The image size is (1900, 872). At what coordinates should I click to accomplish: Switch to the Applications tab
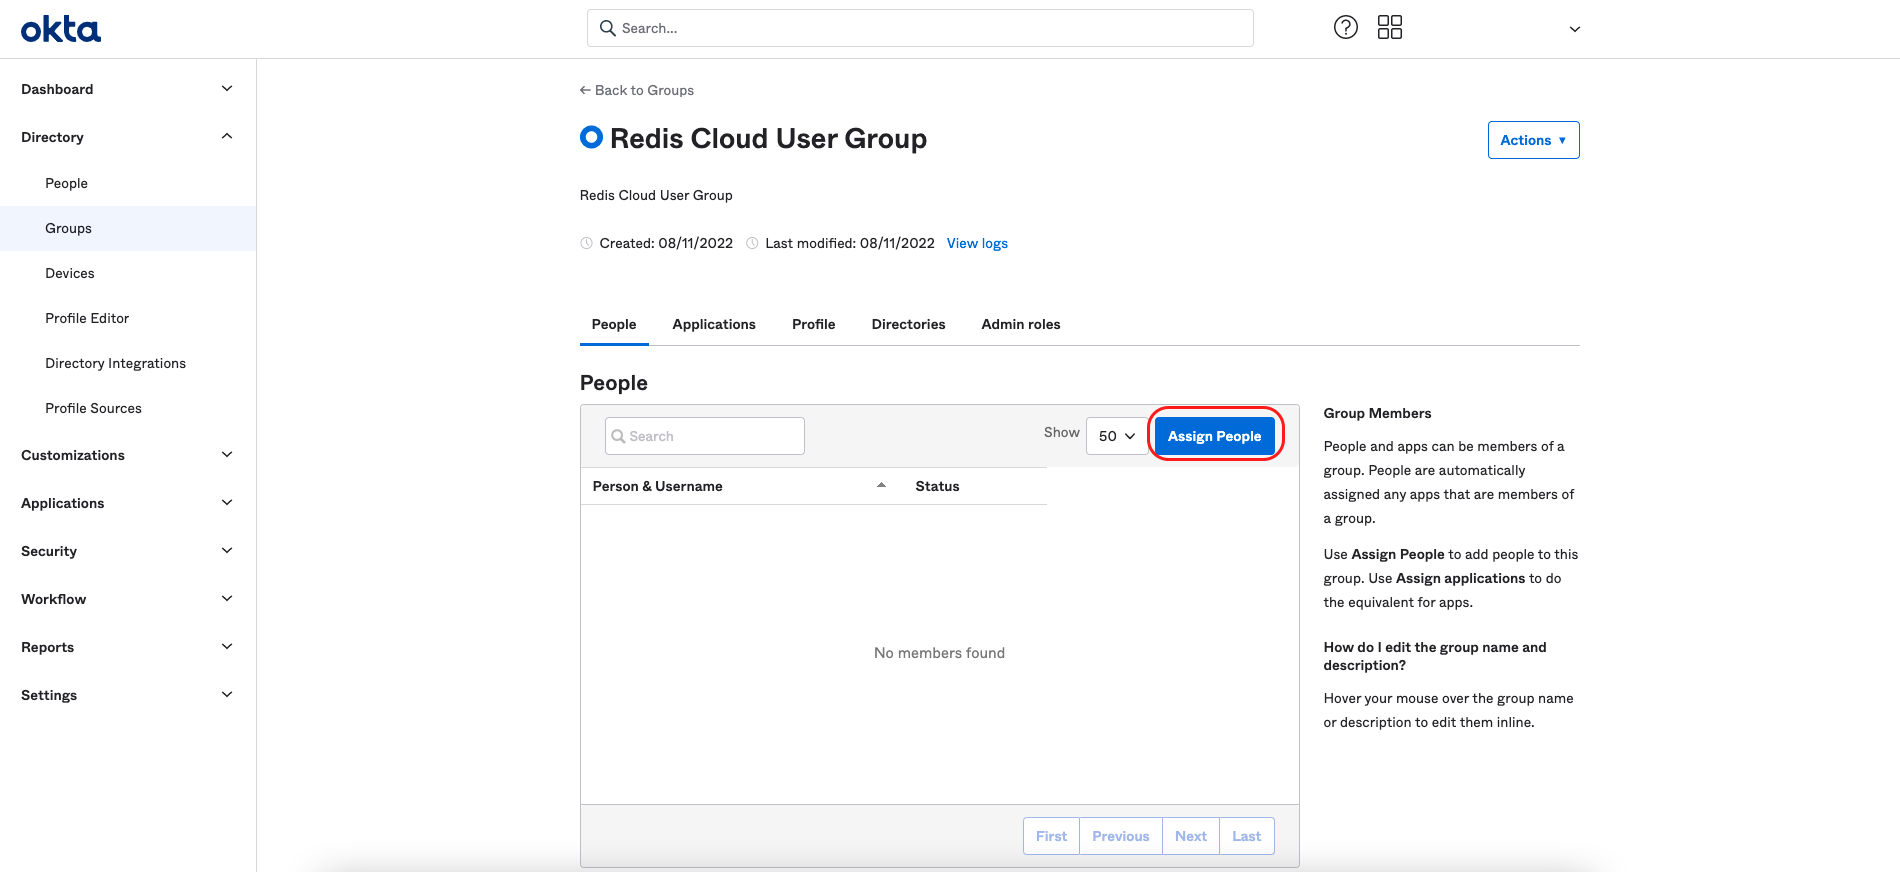click(x=714, y=324)
